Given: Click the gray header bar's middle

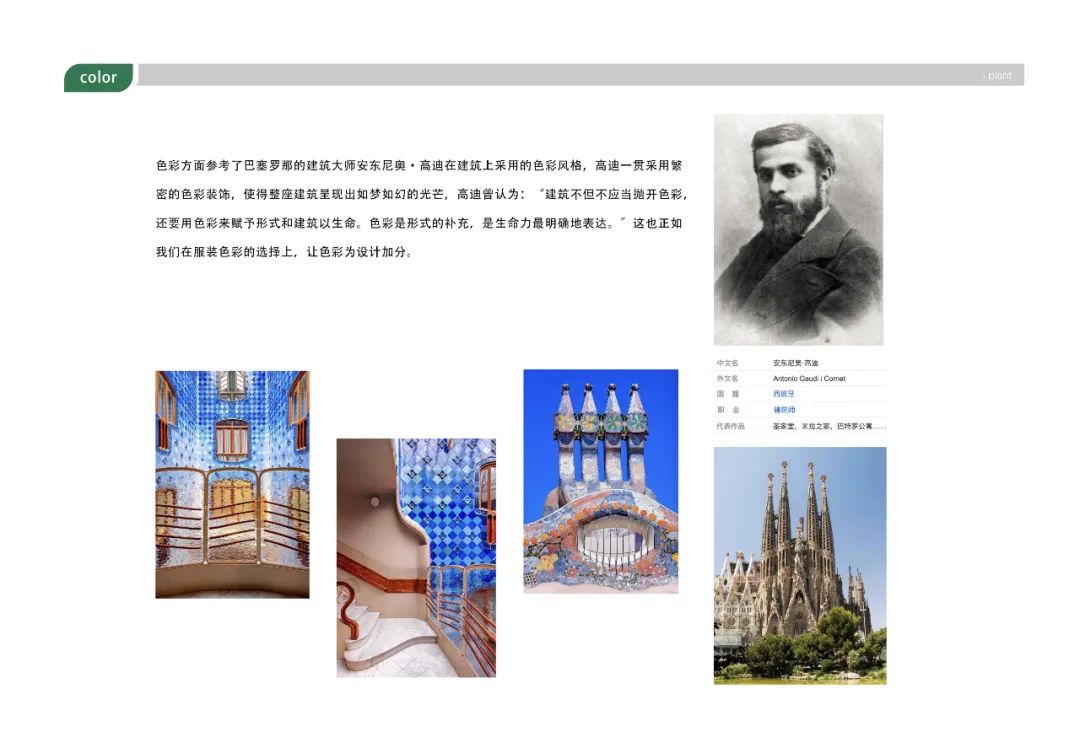Looking at the screenshot, I should [x=580, y=75].
